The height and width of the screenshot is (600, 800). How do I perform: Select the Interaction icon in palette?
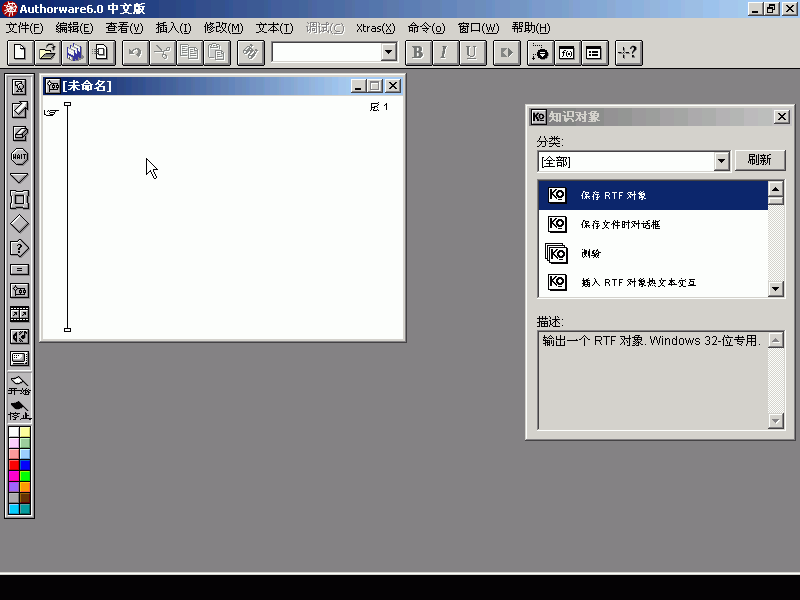click(x=19, y=248)
